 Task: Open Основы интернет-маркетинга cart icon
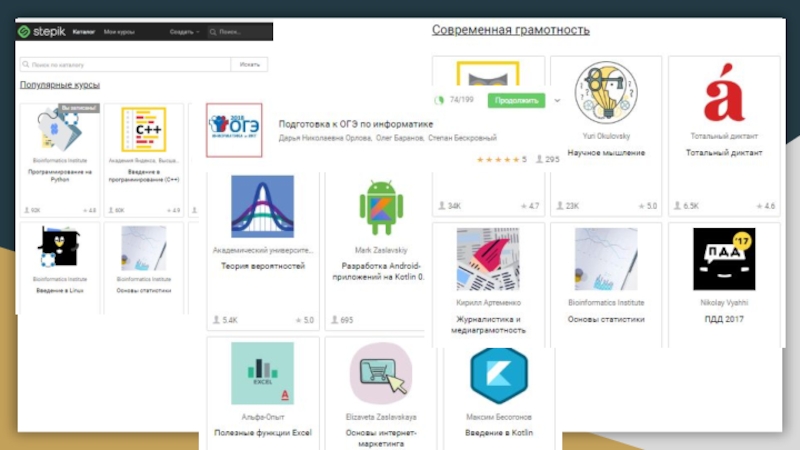381,373
